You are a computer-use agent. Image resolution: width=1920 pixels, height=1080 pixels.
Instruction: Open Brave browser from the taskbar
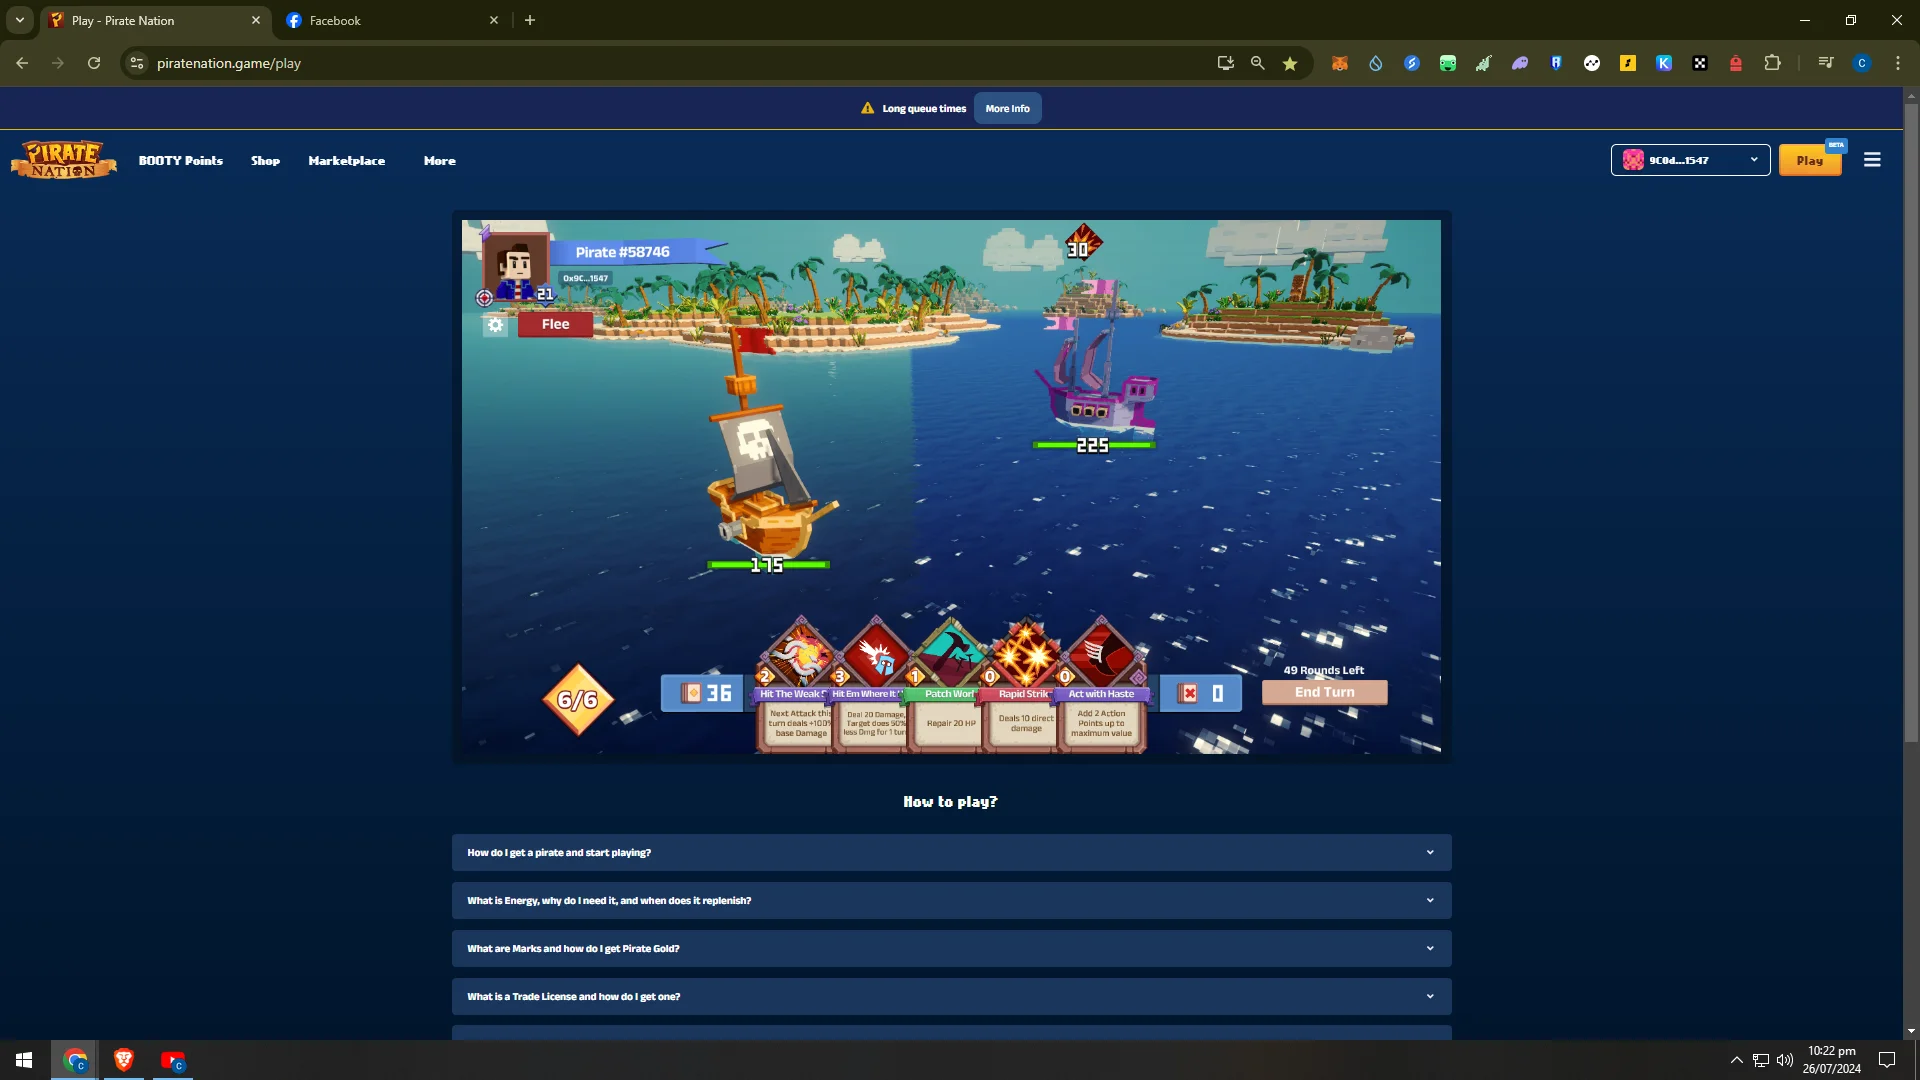(124, 1060)
